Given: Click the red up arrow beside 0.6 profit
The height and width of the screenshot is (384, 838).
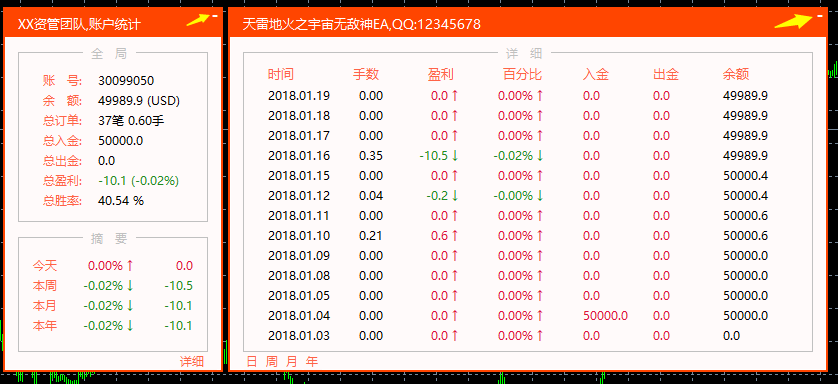Looking at the screenshot, I should point(455,236).
